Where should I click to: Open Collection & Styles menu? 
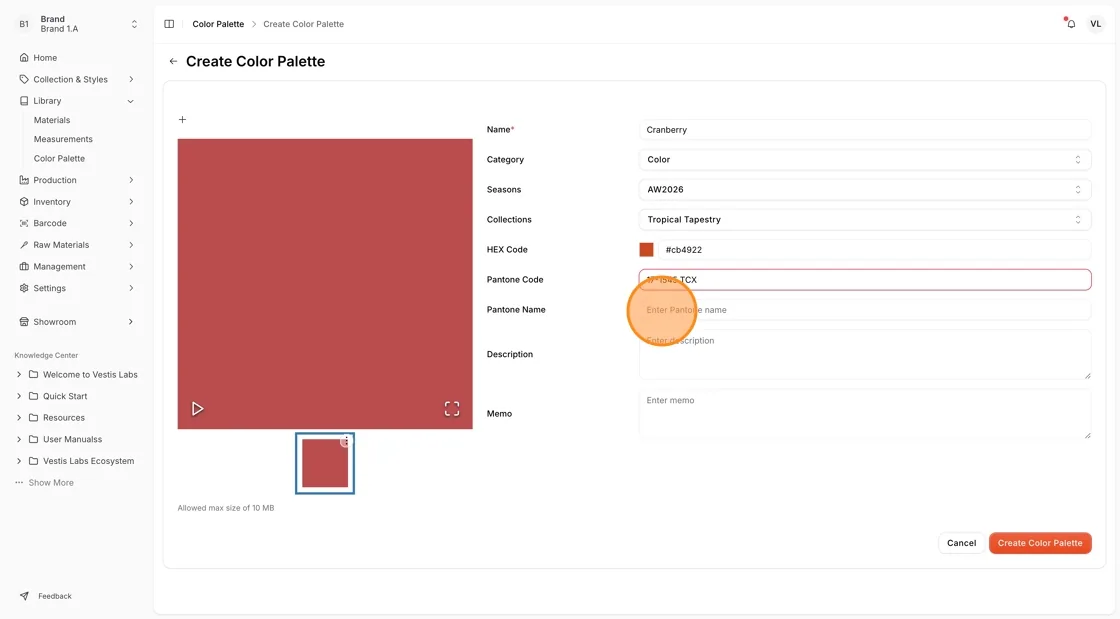click(70, 79)
